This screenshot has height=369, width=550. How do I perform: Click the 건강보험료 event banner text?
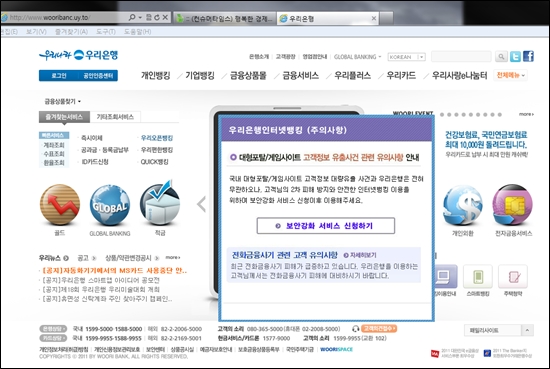486,140
